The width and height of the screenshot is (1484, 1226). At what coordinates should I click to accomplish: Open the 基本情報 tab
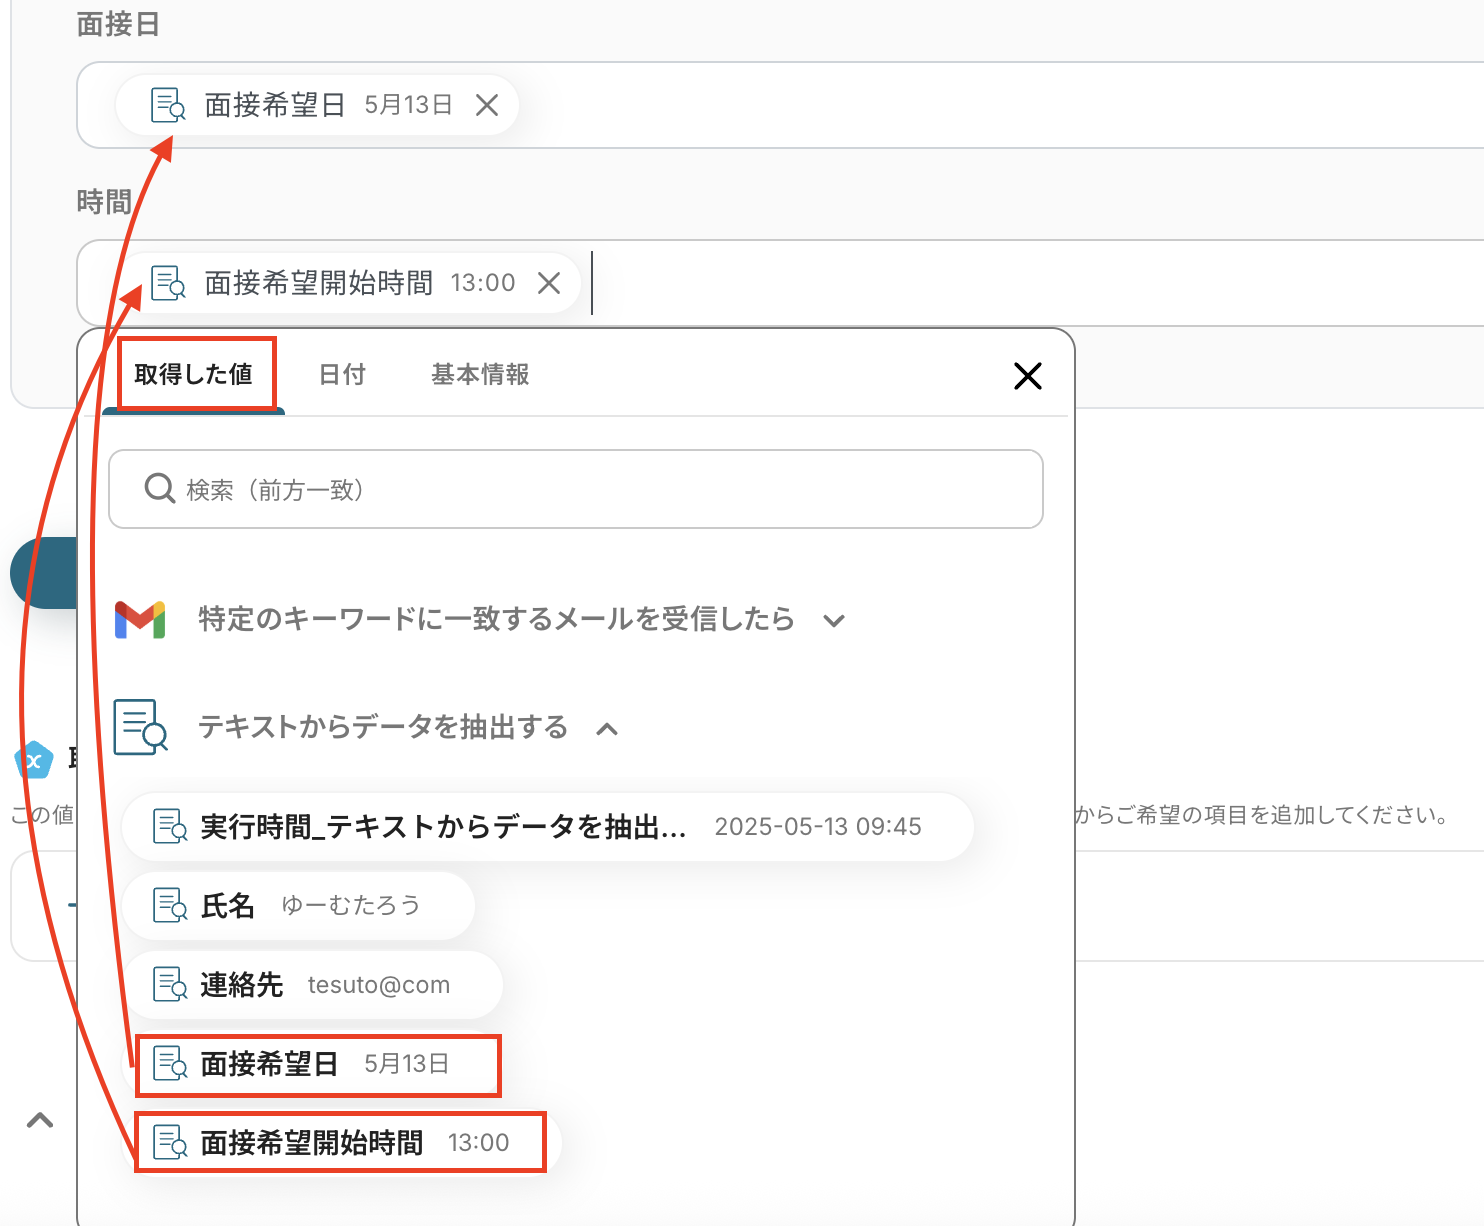480,375
